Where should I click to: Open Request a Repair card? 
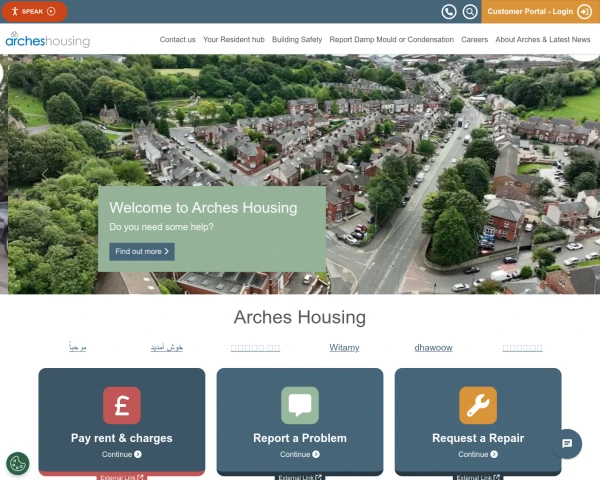click(x=478, y=422)
